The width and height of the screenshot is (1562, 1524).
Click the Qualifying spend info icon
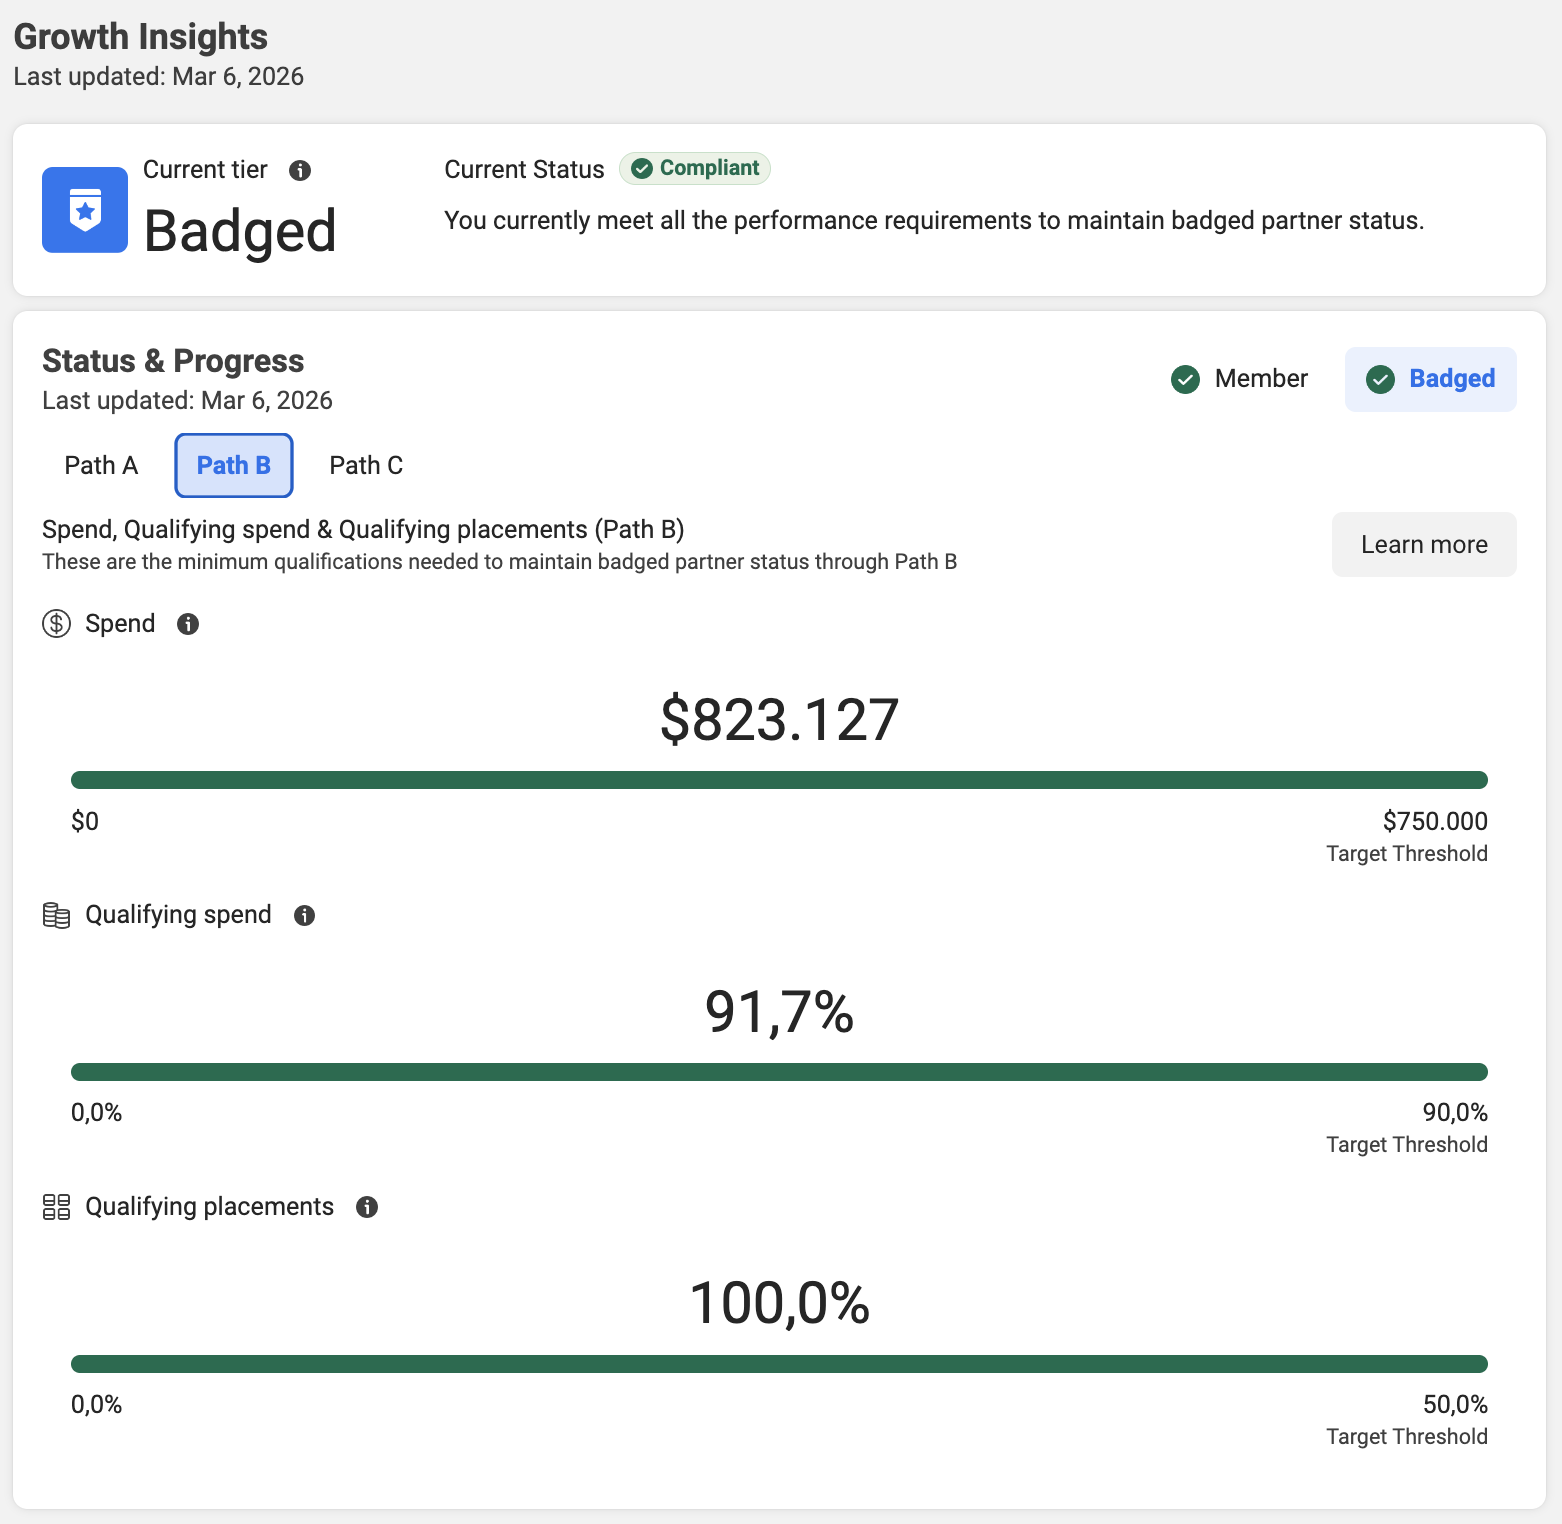pyautogui.click(x=305, y=915)
